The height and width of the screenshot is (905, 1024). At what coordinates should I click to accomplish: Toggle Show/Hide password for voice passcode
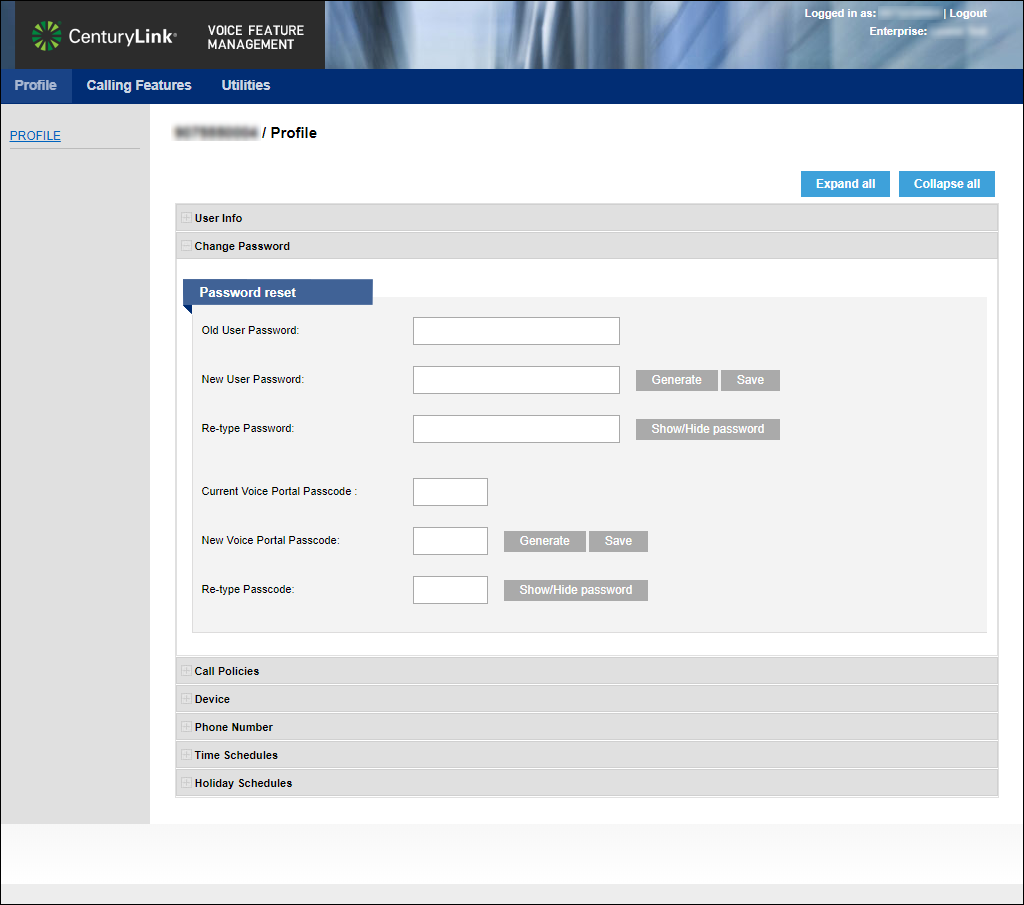pos(576,590)
